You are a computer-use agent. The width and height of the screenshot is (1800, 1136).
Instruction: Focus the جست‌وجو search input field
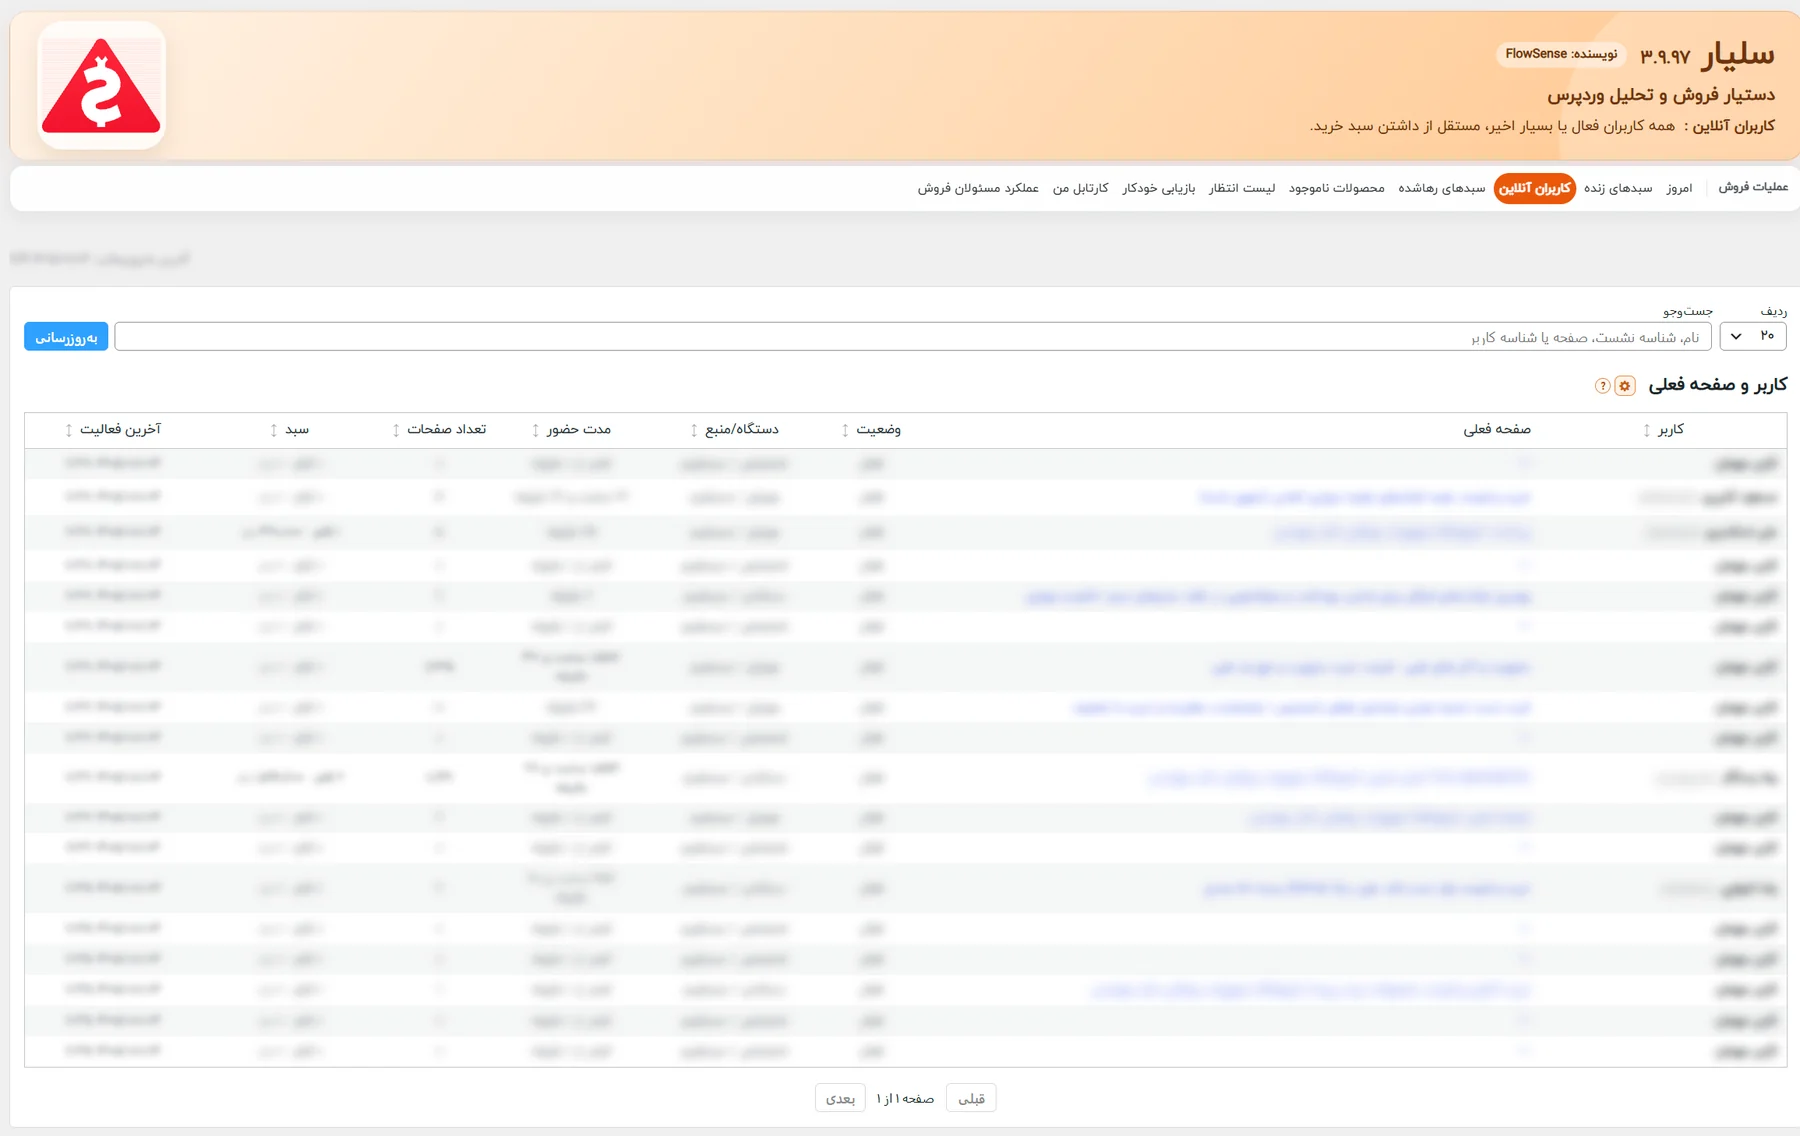click(x=913, y=337)
